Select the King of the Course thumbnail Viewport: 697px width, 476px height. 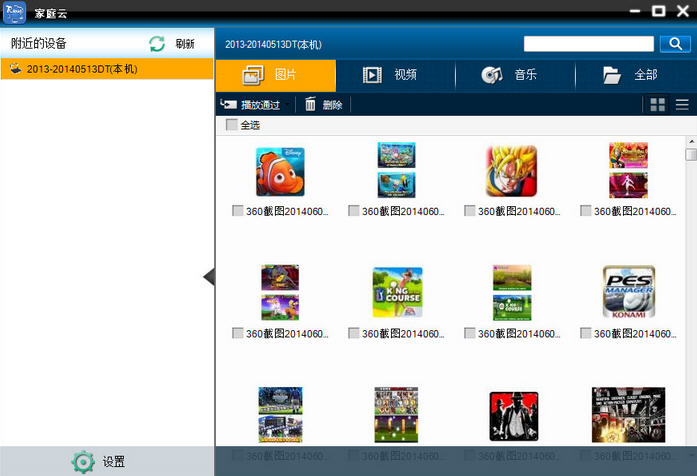click(x=397, y=292)
